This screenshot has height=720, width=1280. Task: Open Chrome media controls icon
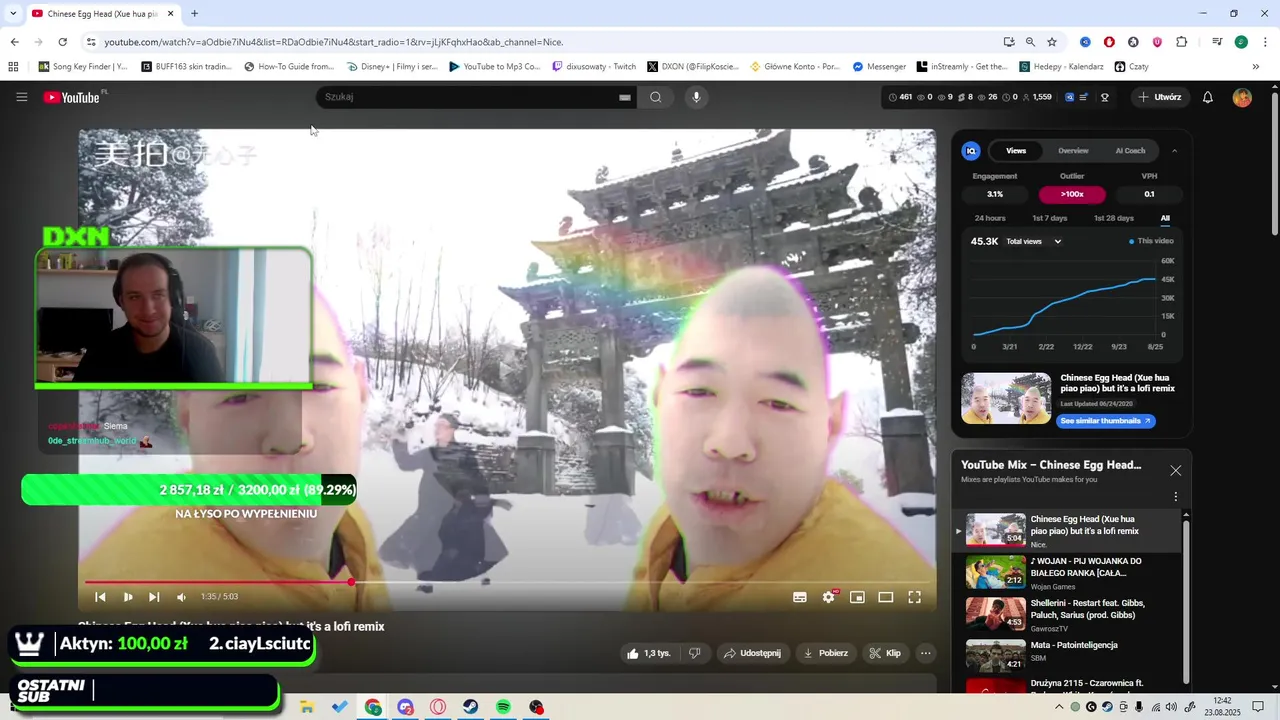(x=1217, y=42)
